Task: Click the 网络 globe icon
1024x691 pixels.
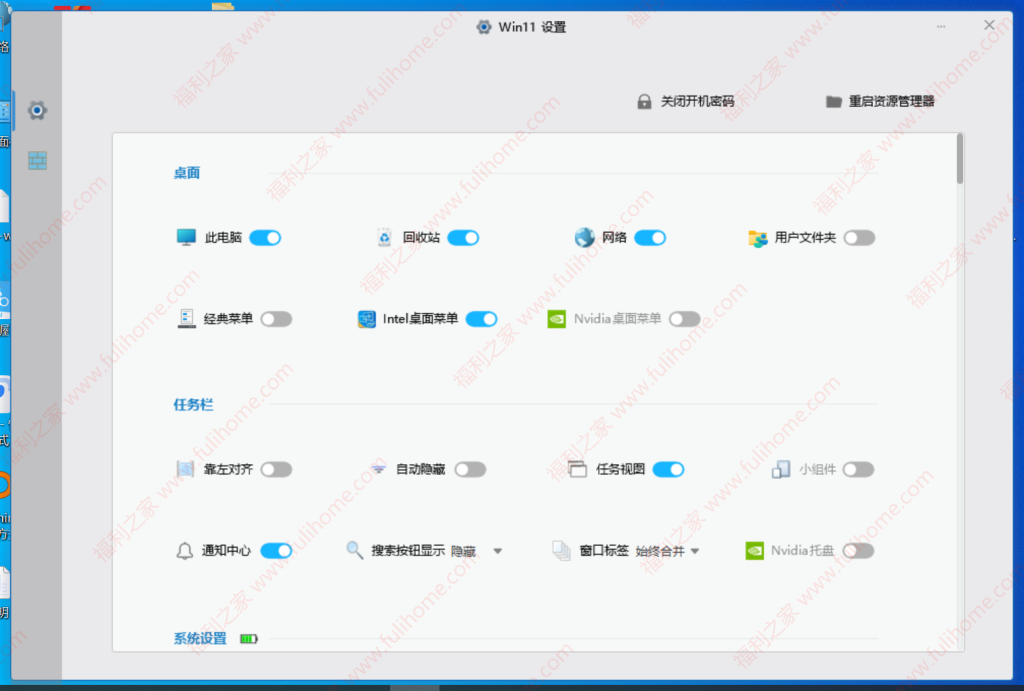Action: [584, 237]
